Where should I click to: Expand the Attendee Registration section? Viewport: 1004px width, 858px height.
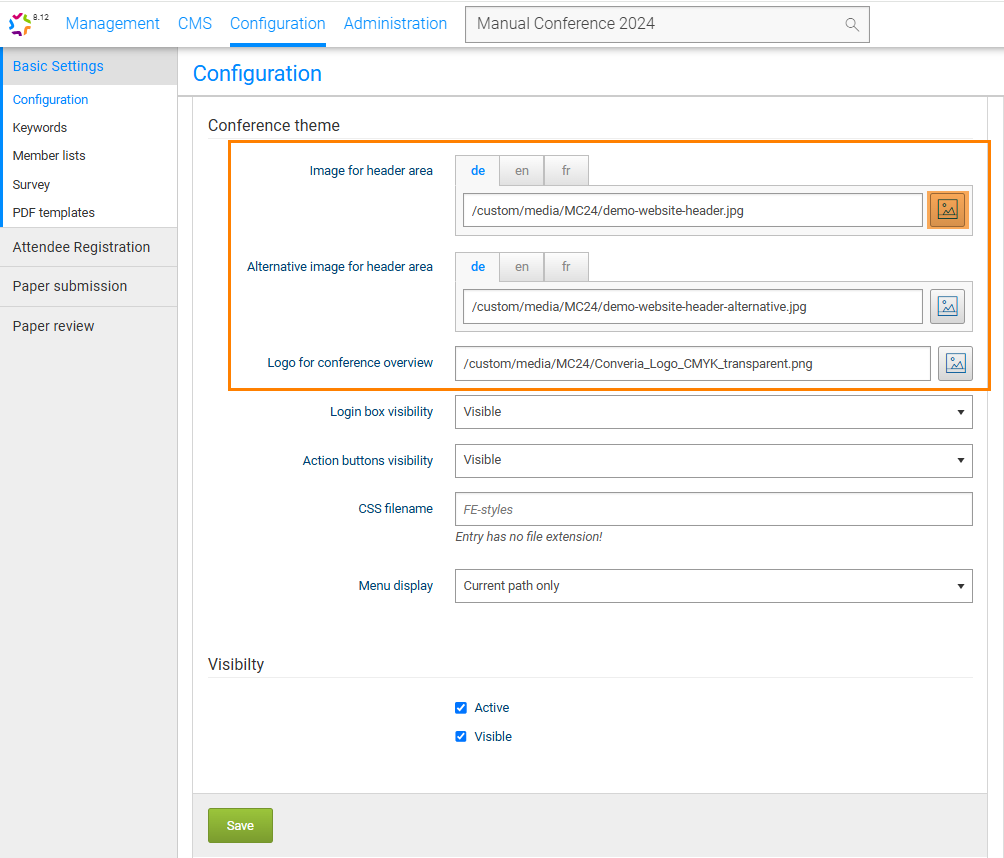point(81,247)
